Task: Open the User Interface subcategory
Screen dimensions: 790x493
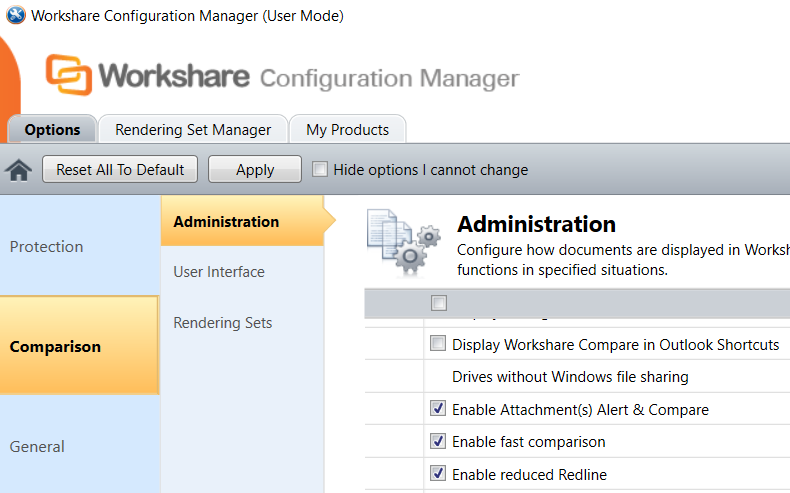Action: coord(242,271)
